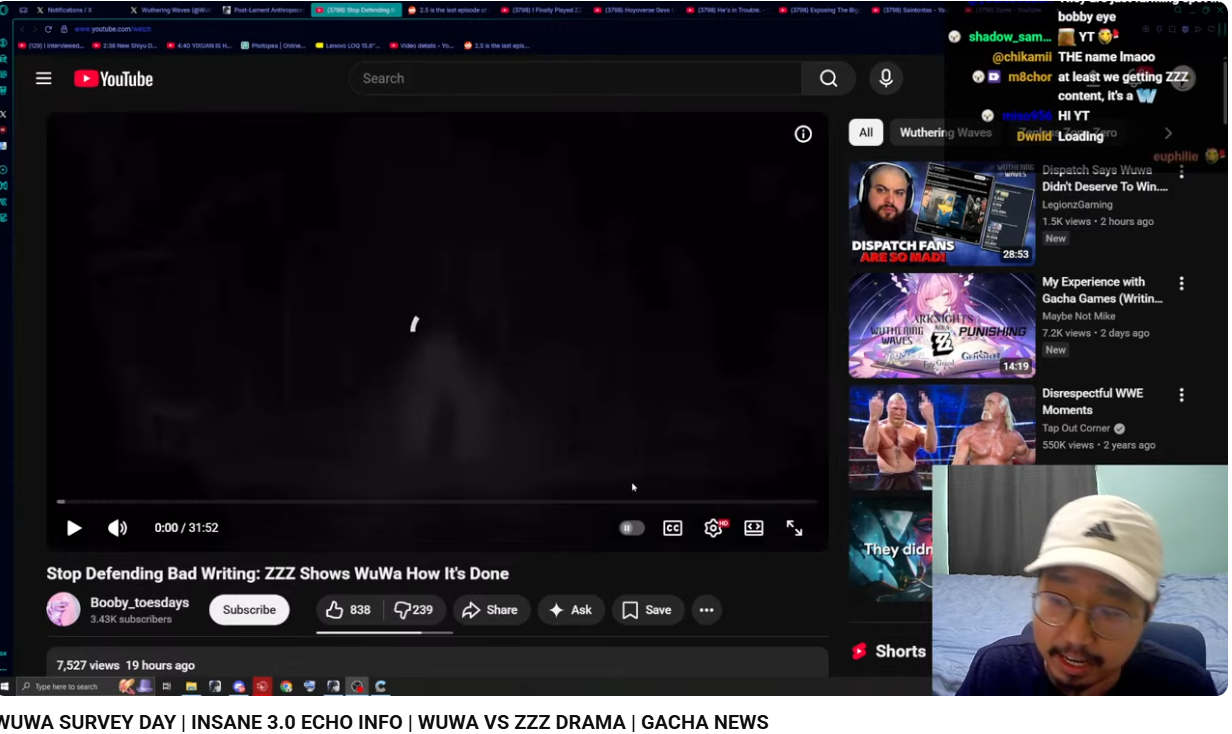The height and width of the screenshot is (734, 1232).
Task: Subscribe to Booby_toesdays
Action: (x=249, y=610)
